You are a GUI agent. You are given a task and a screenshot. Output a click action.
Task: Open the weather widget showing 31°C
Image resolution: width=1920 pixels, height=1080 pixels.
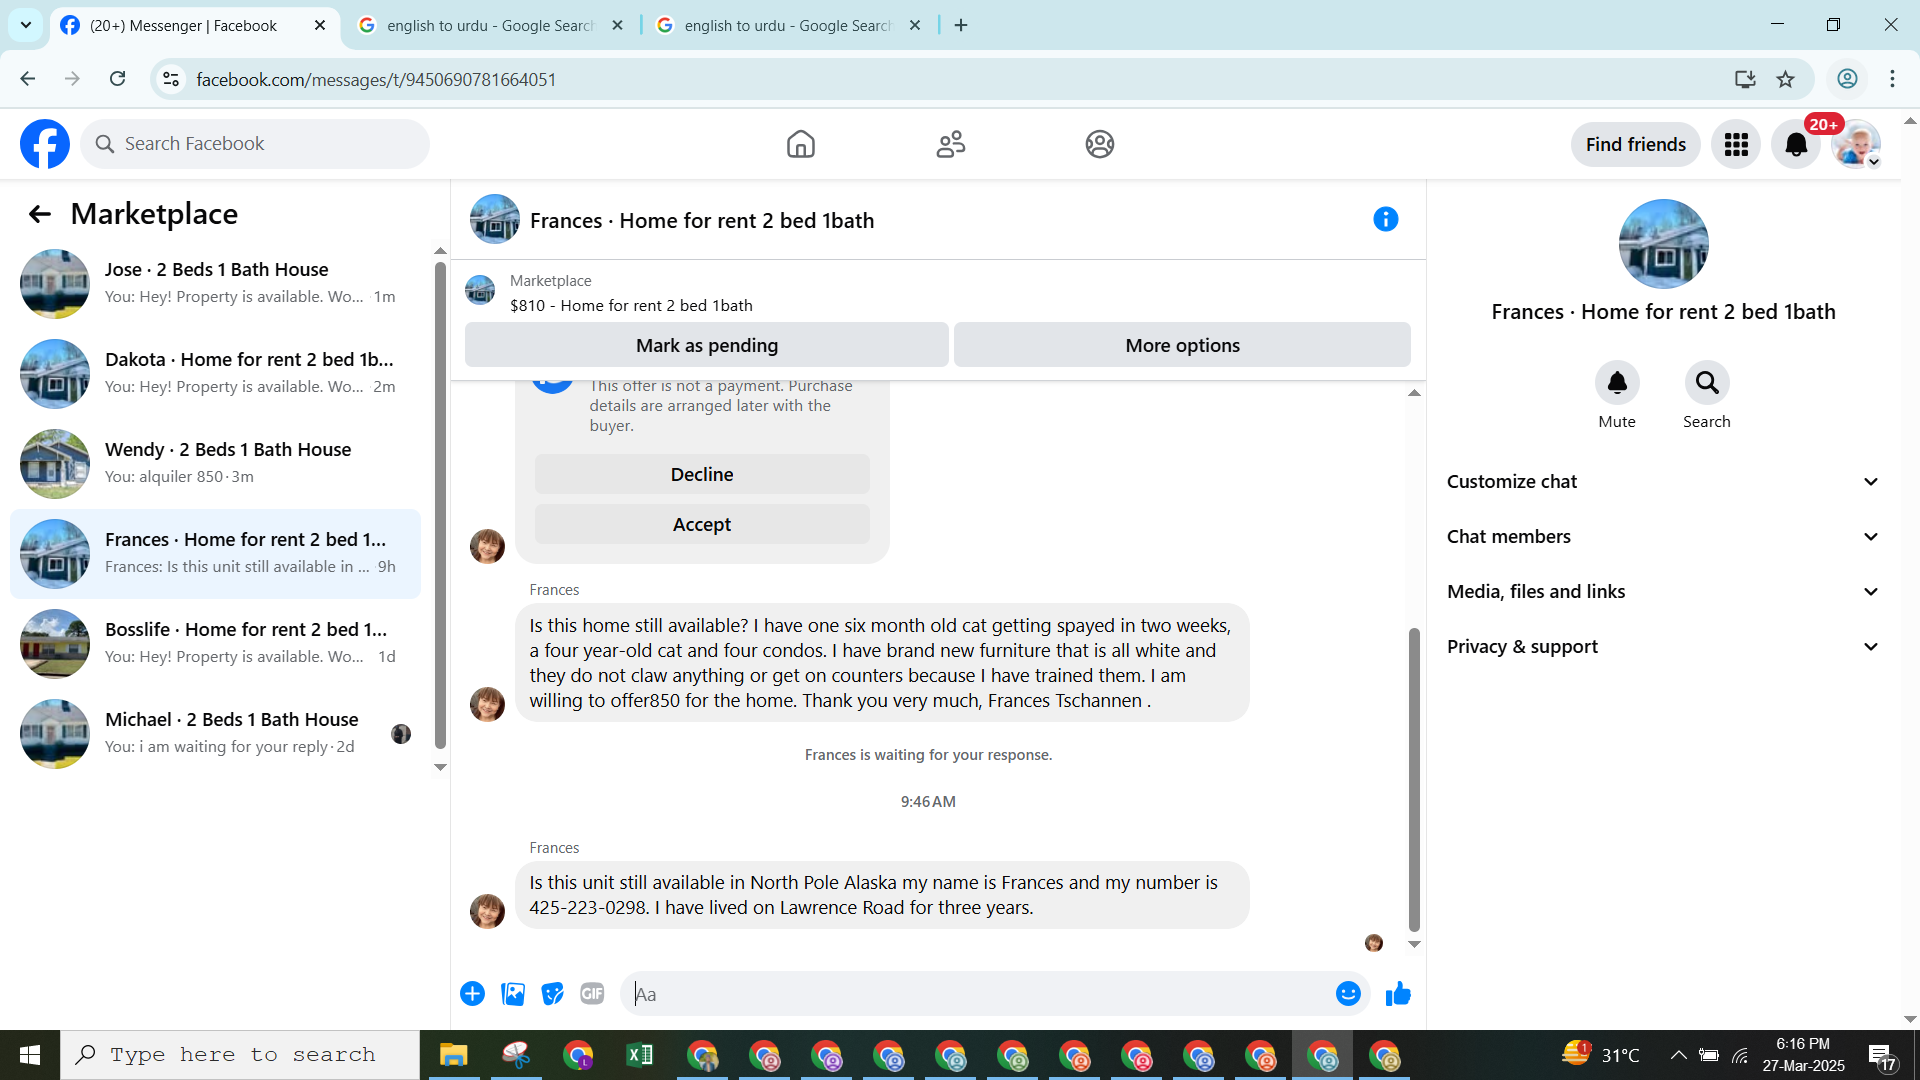1600,1054
